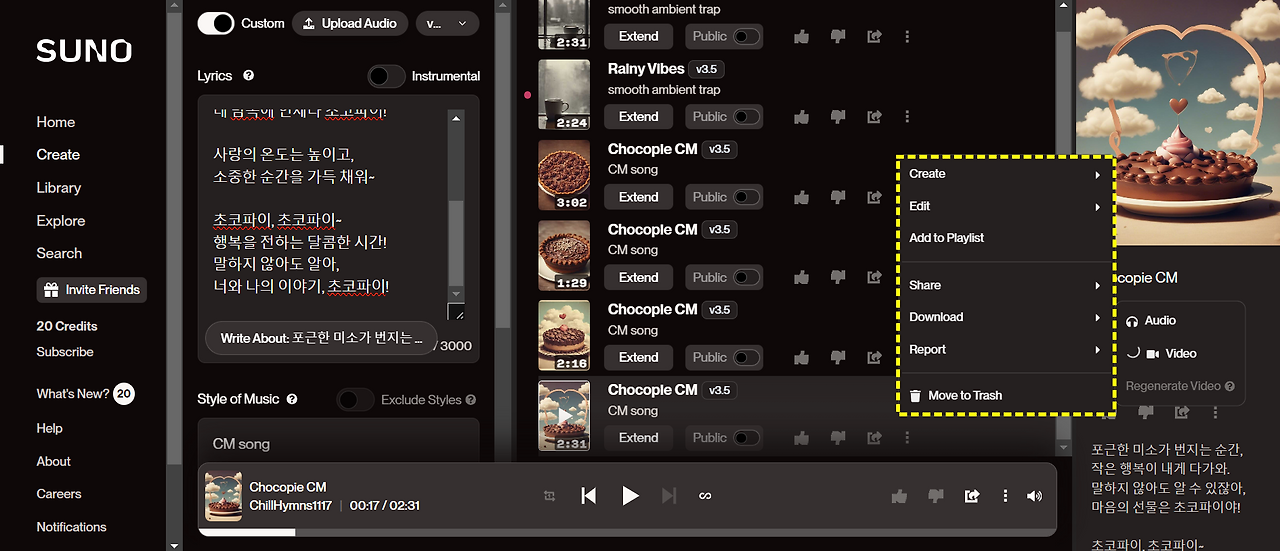Click the What's New 20 badge
This screenshot has height=551, width=1280.
123,394
